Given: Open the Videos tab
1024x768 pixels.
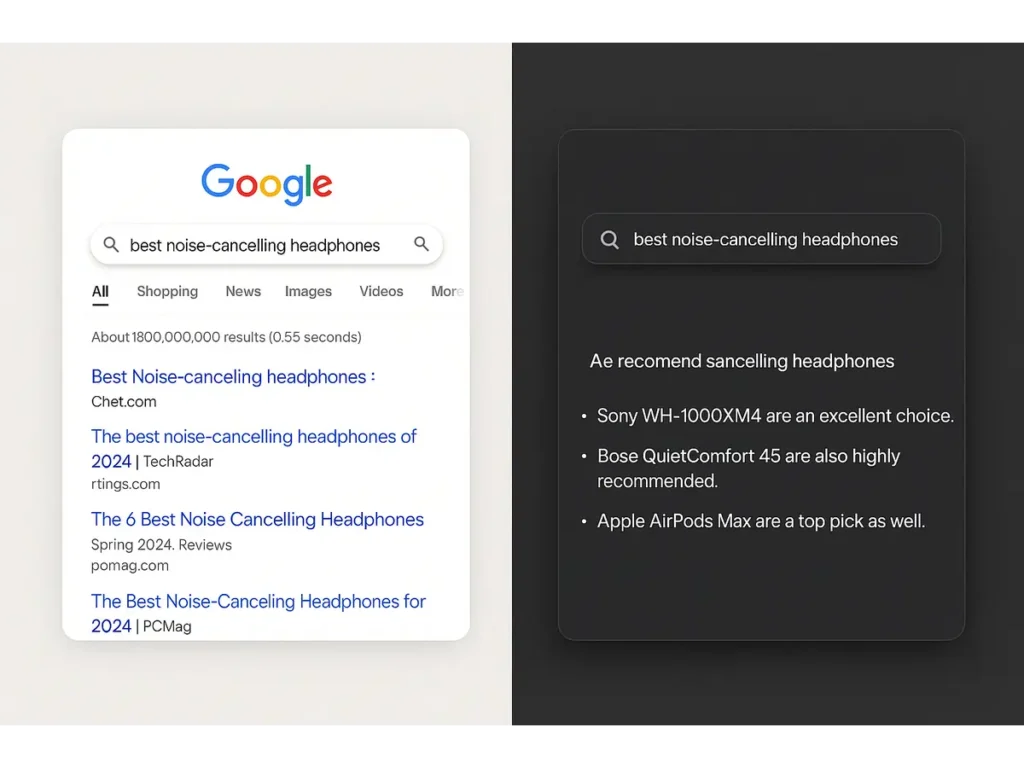Looking at the screenshot, I should 381,291.
